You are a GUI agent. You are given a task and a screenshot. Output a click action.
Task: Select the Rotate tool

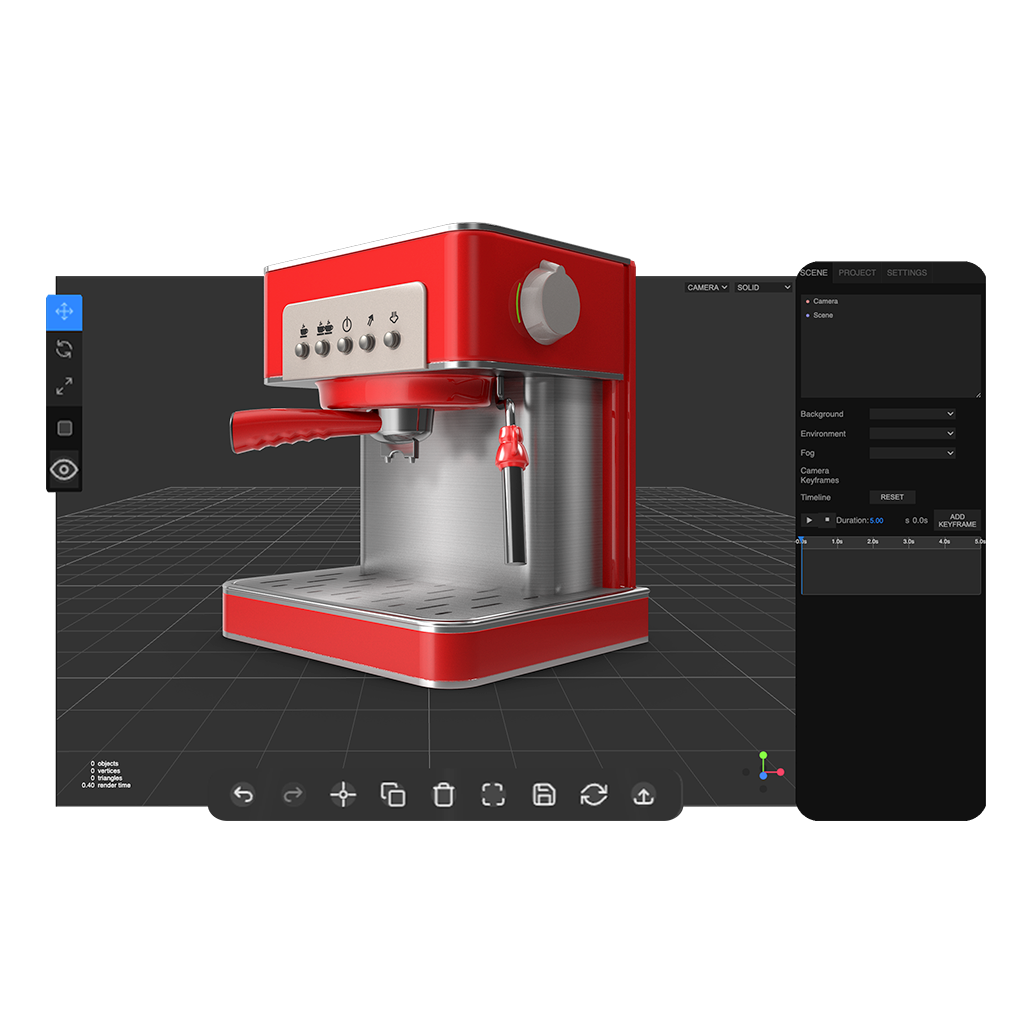(x=63, y=350)
